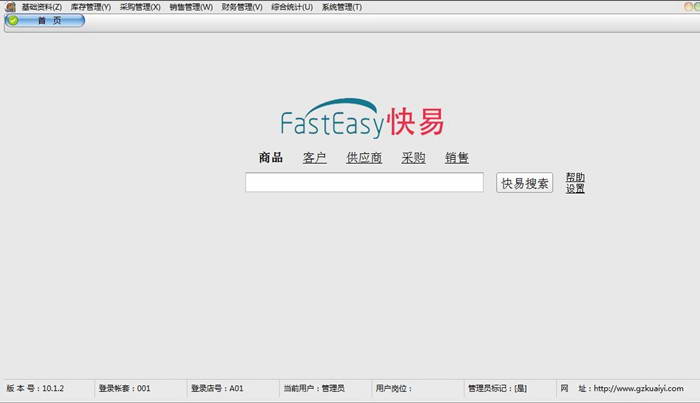Open the 库存管理(Y) menu
Image resolution: width=700 pixels, height=403 pixels.
pos(91,7)
